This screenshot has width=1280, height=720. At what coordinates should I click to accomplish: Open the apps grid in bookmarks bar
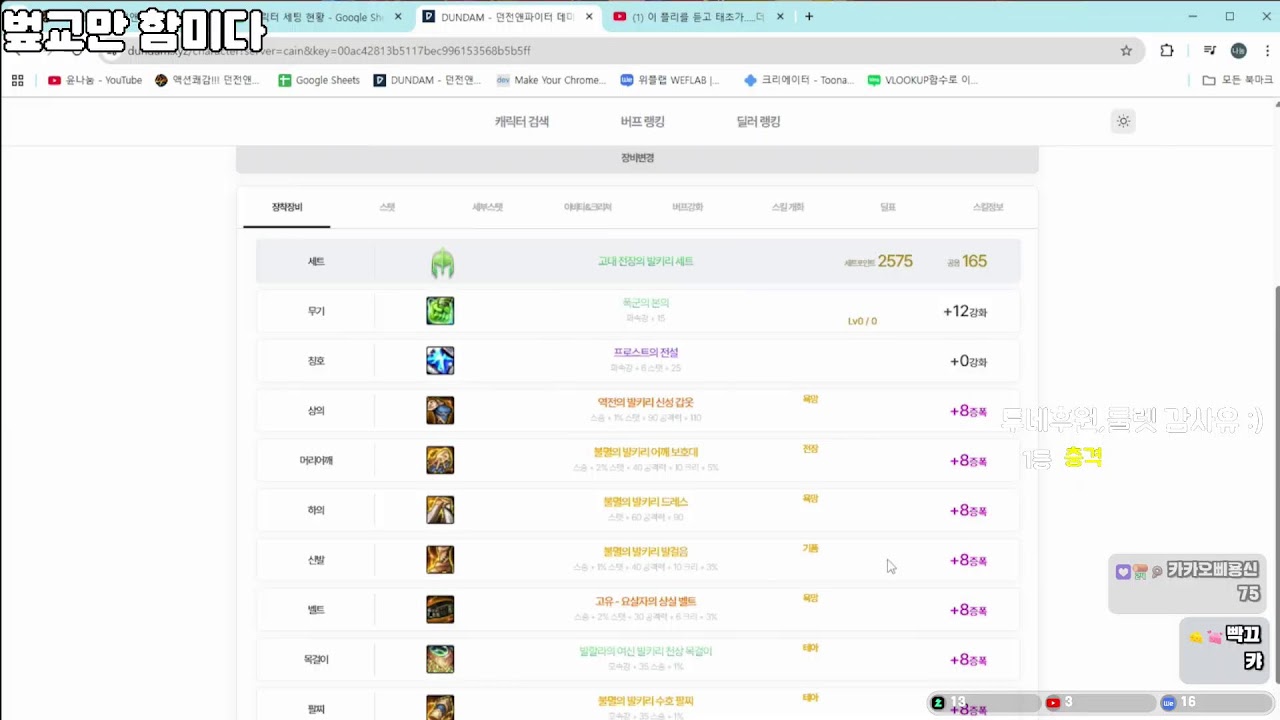tap(18, 80)
